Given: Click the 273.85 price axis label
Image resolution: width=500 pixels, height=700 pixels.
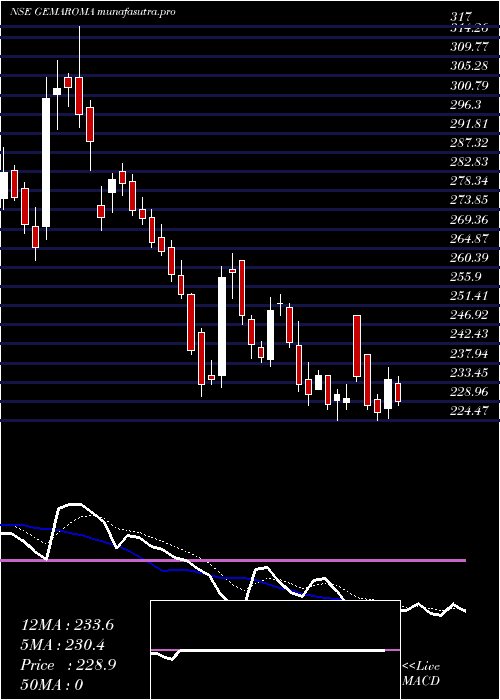Looking at the screenshot, I should (x=469, y=200).
